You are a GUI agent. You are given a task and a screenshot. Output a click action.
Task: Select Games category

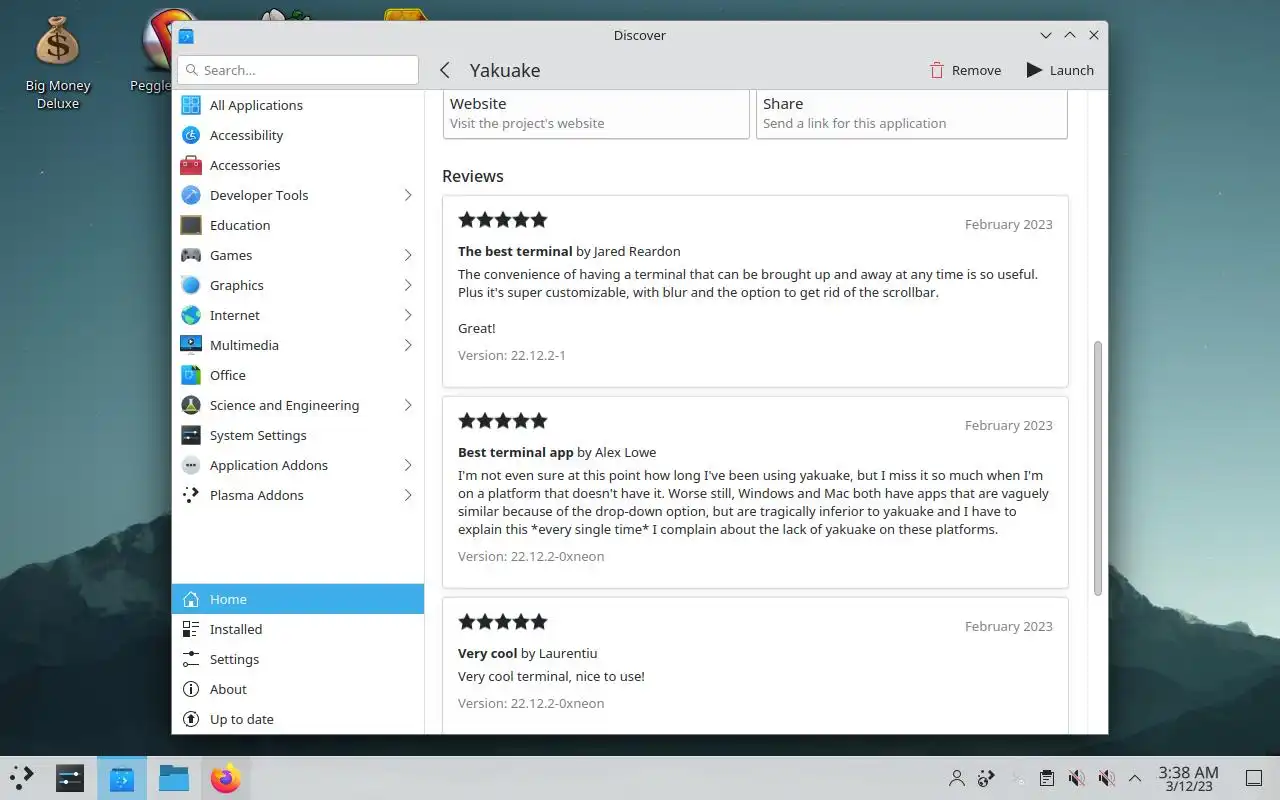pyautogui.click(x=298, y=255)
